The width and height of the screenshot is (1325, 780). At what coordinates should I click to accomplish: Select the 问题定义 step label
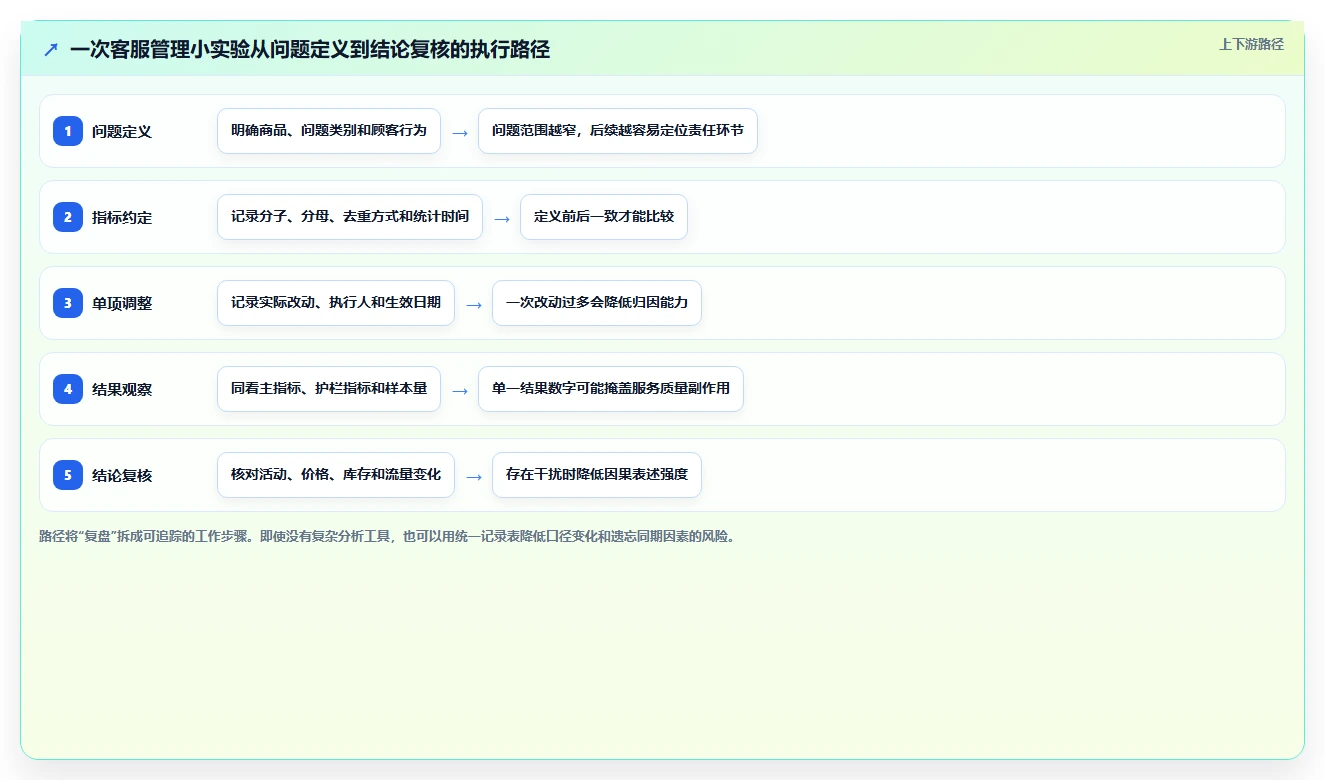(x=122, y=131)
